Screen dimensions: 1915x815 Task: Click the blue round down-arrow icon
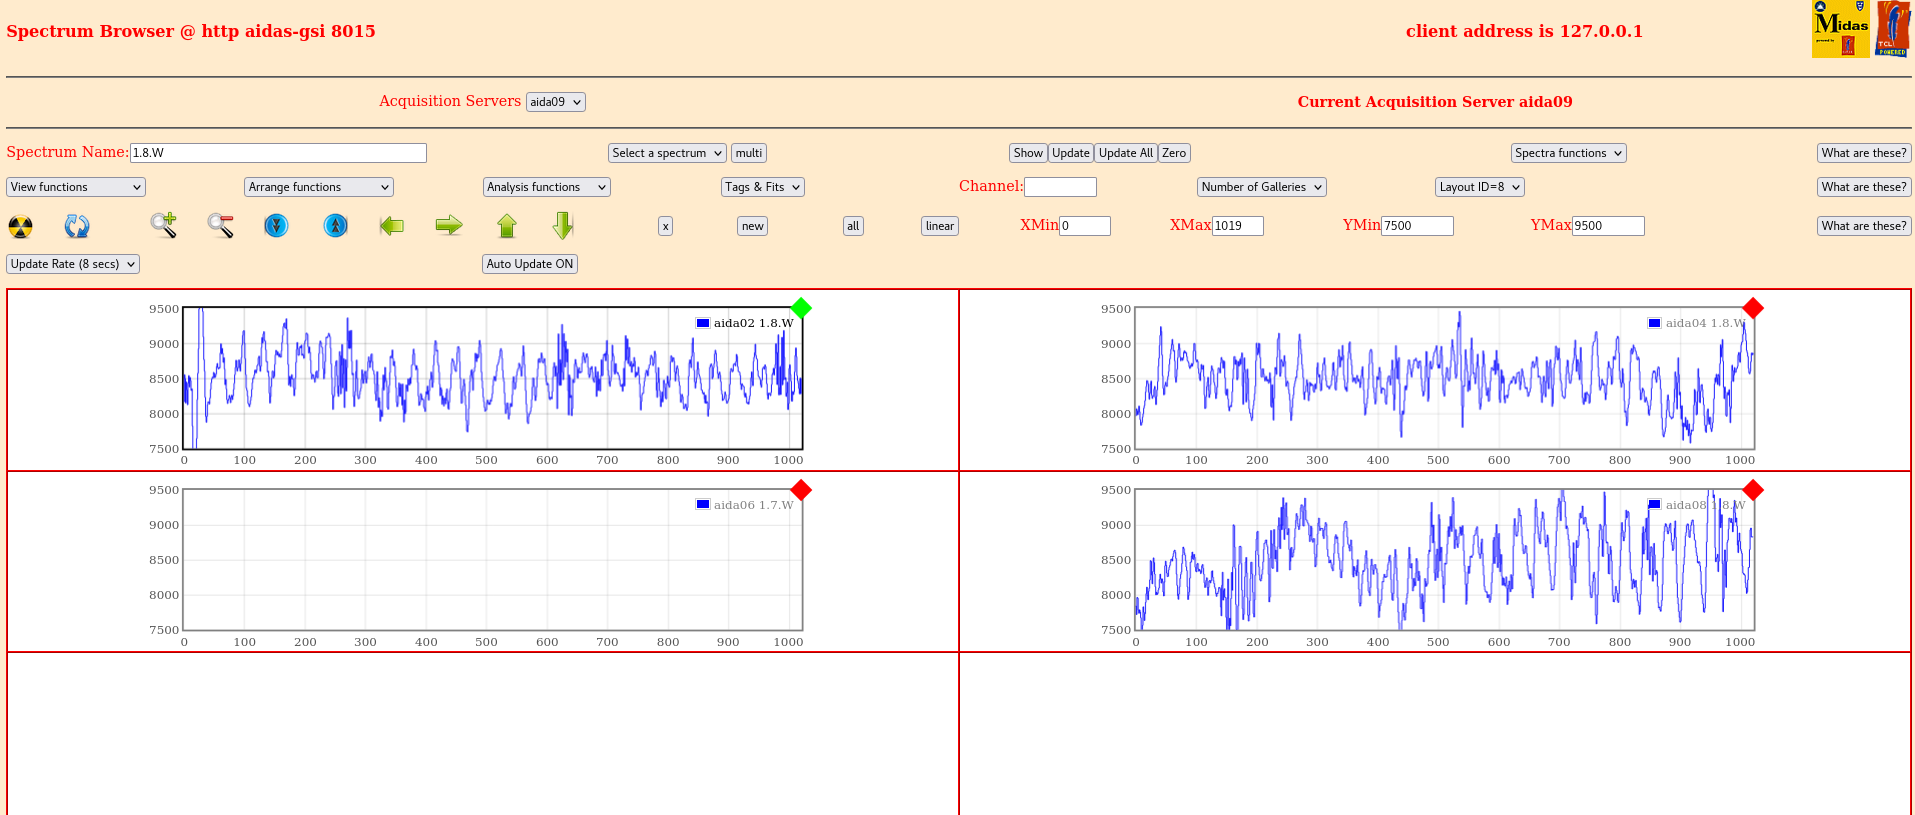click(x=276, y=226)
